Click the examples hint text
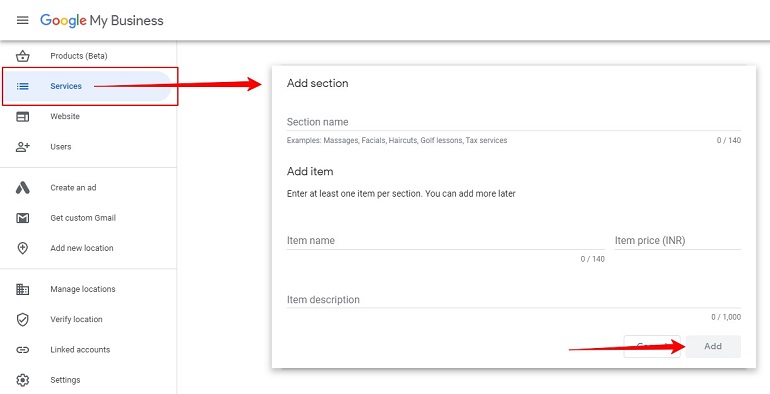770x394 pixels. 397,141
